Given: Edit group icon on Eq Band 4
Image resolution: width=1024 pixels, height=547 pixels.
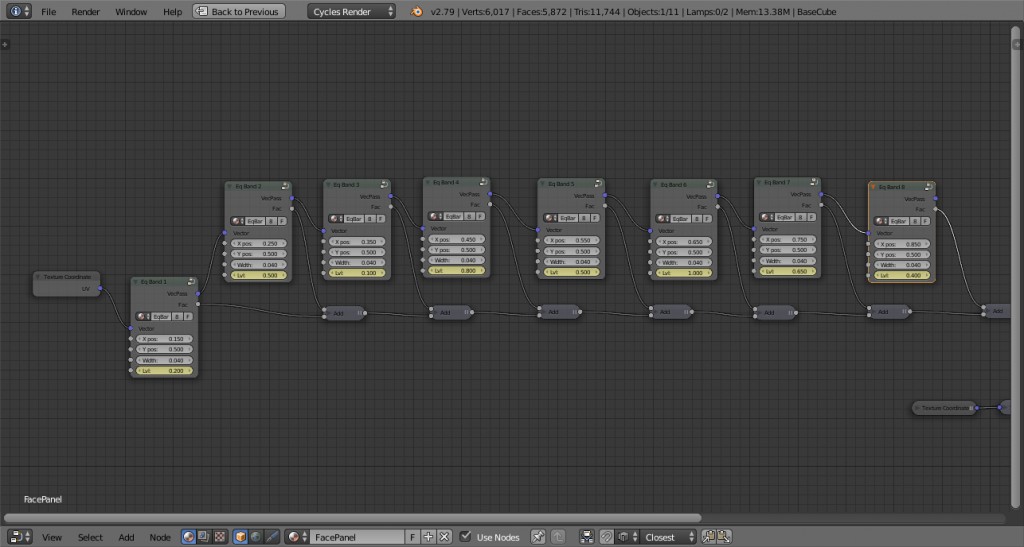Looking at the screenshot, I should [x=483, y=182].
